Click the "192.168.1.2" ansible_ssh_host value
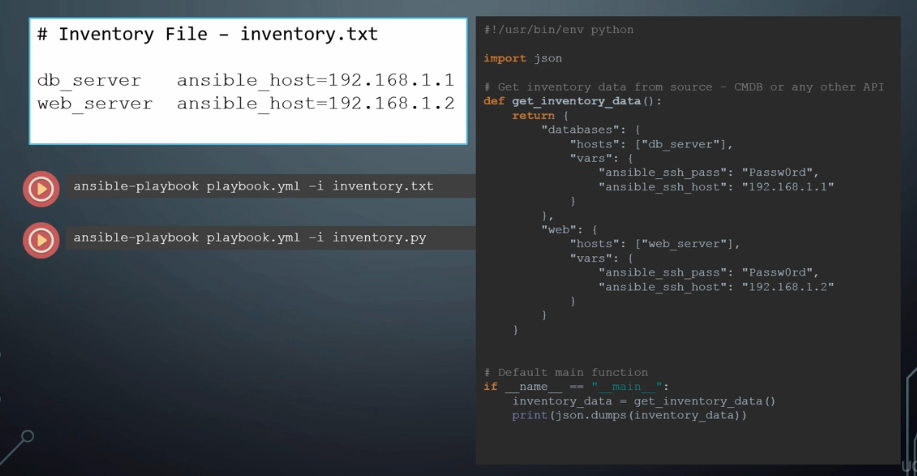 point(788,287)
